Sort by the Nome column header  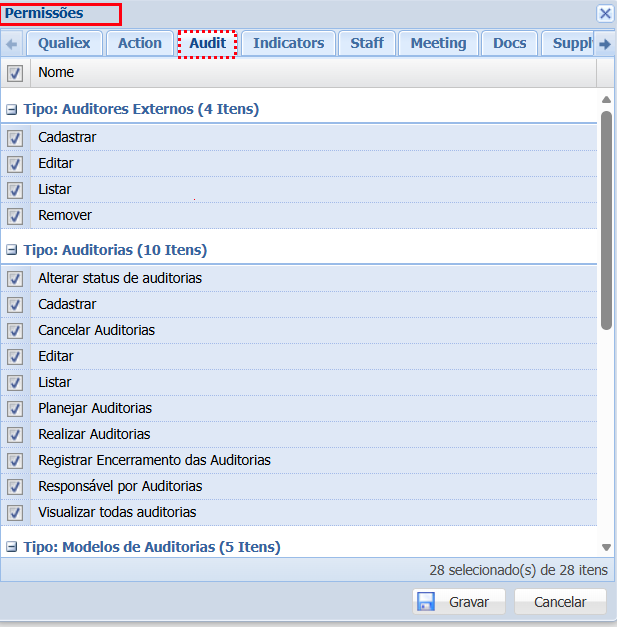[x=300, y=73]
